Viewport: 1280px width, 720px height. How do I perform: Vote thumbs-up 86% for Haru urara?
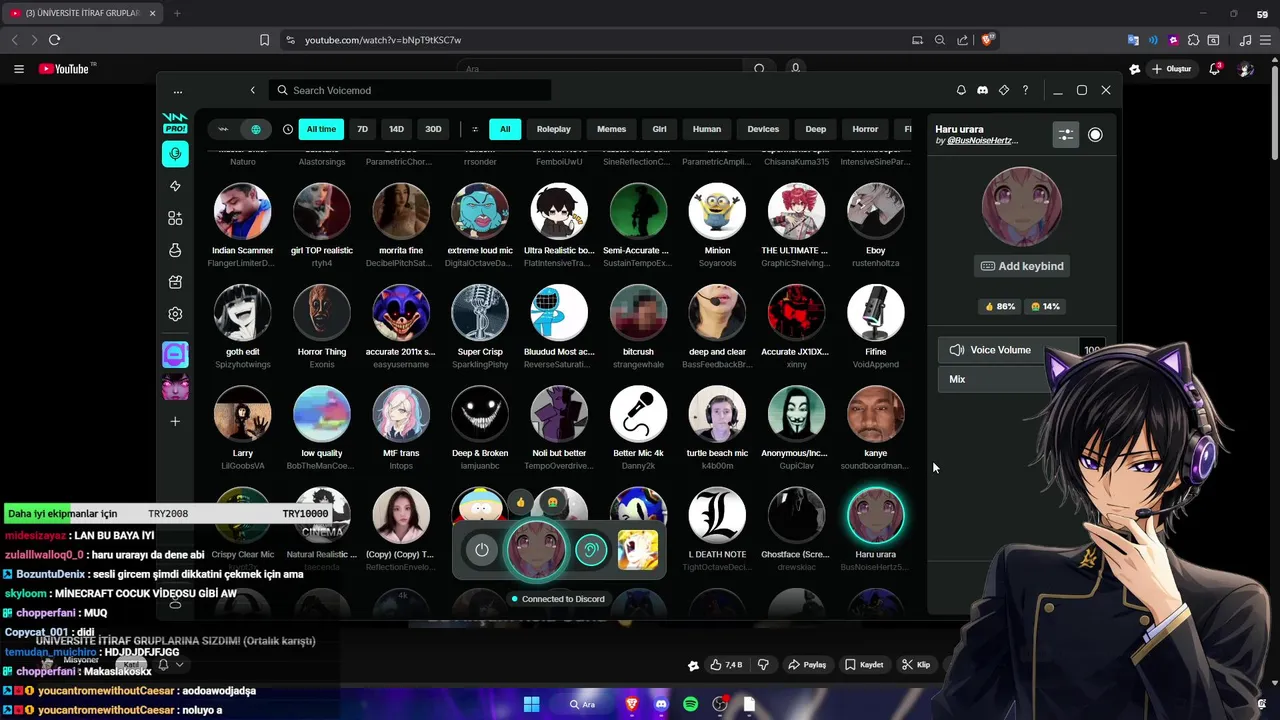pos(1000,307)
